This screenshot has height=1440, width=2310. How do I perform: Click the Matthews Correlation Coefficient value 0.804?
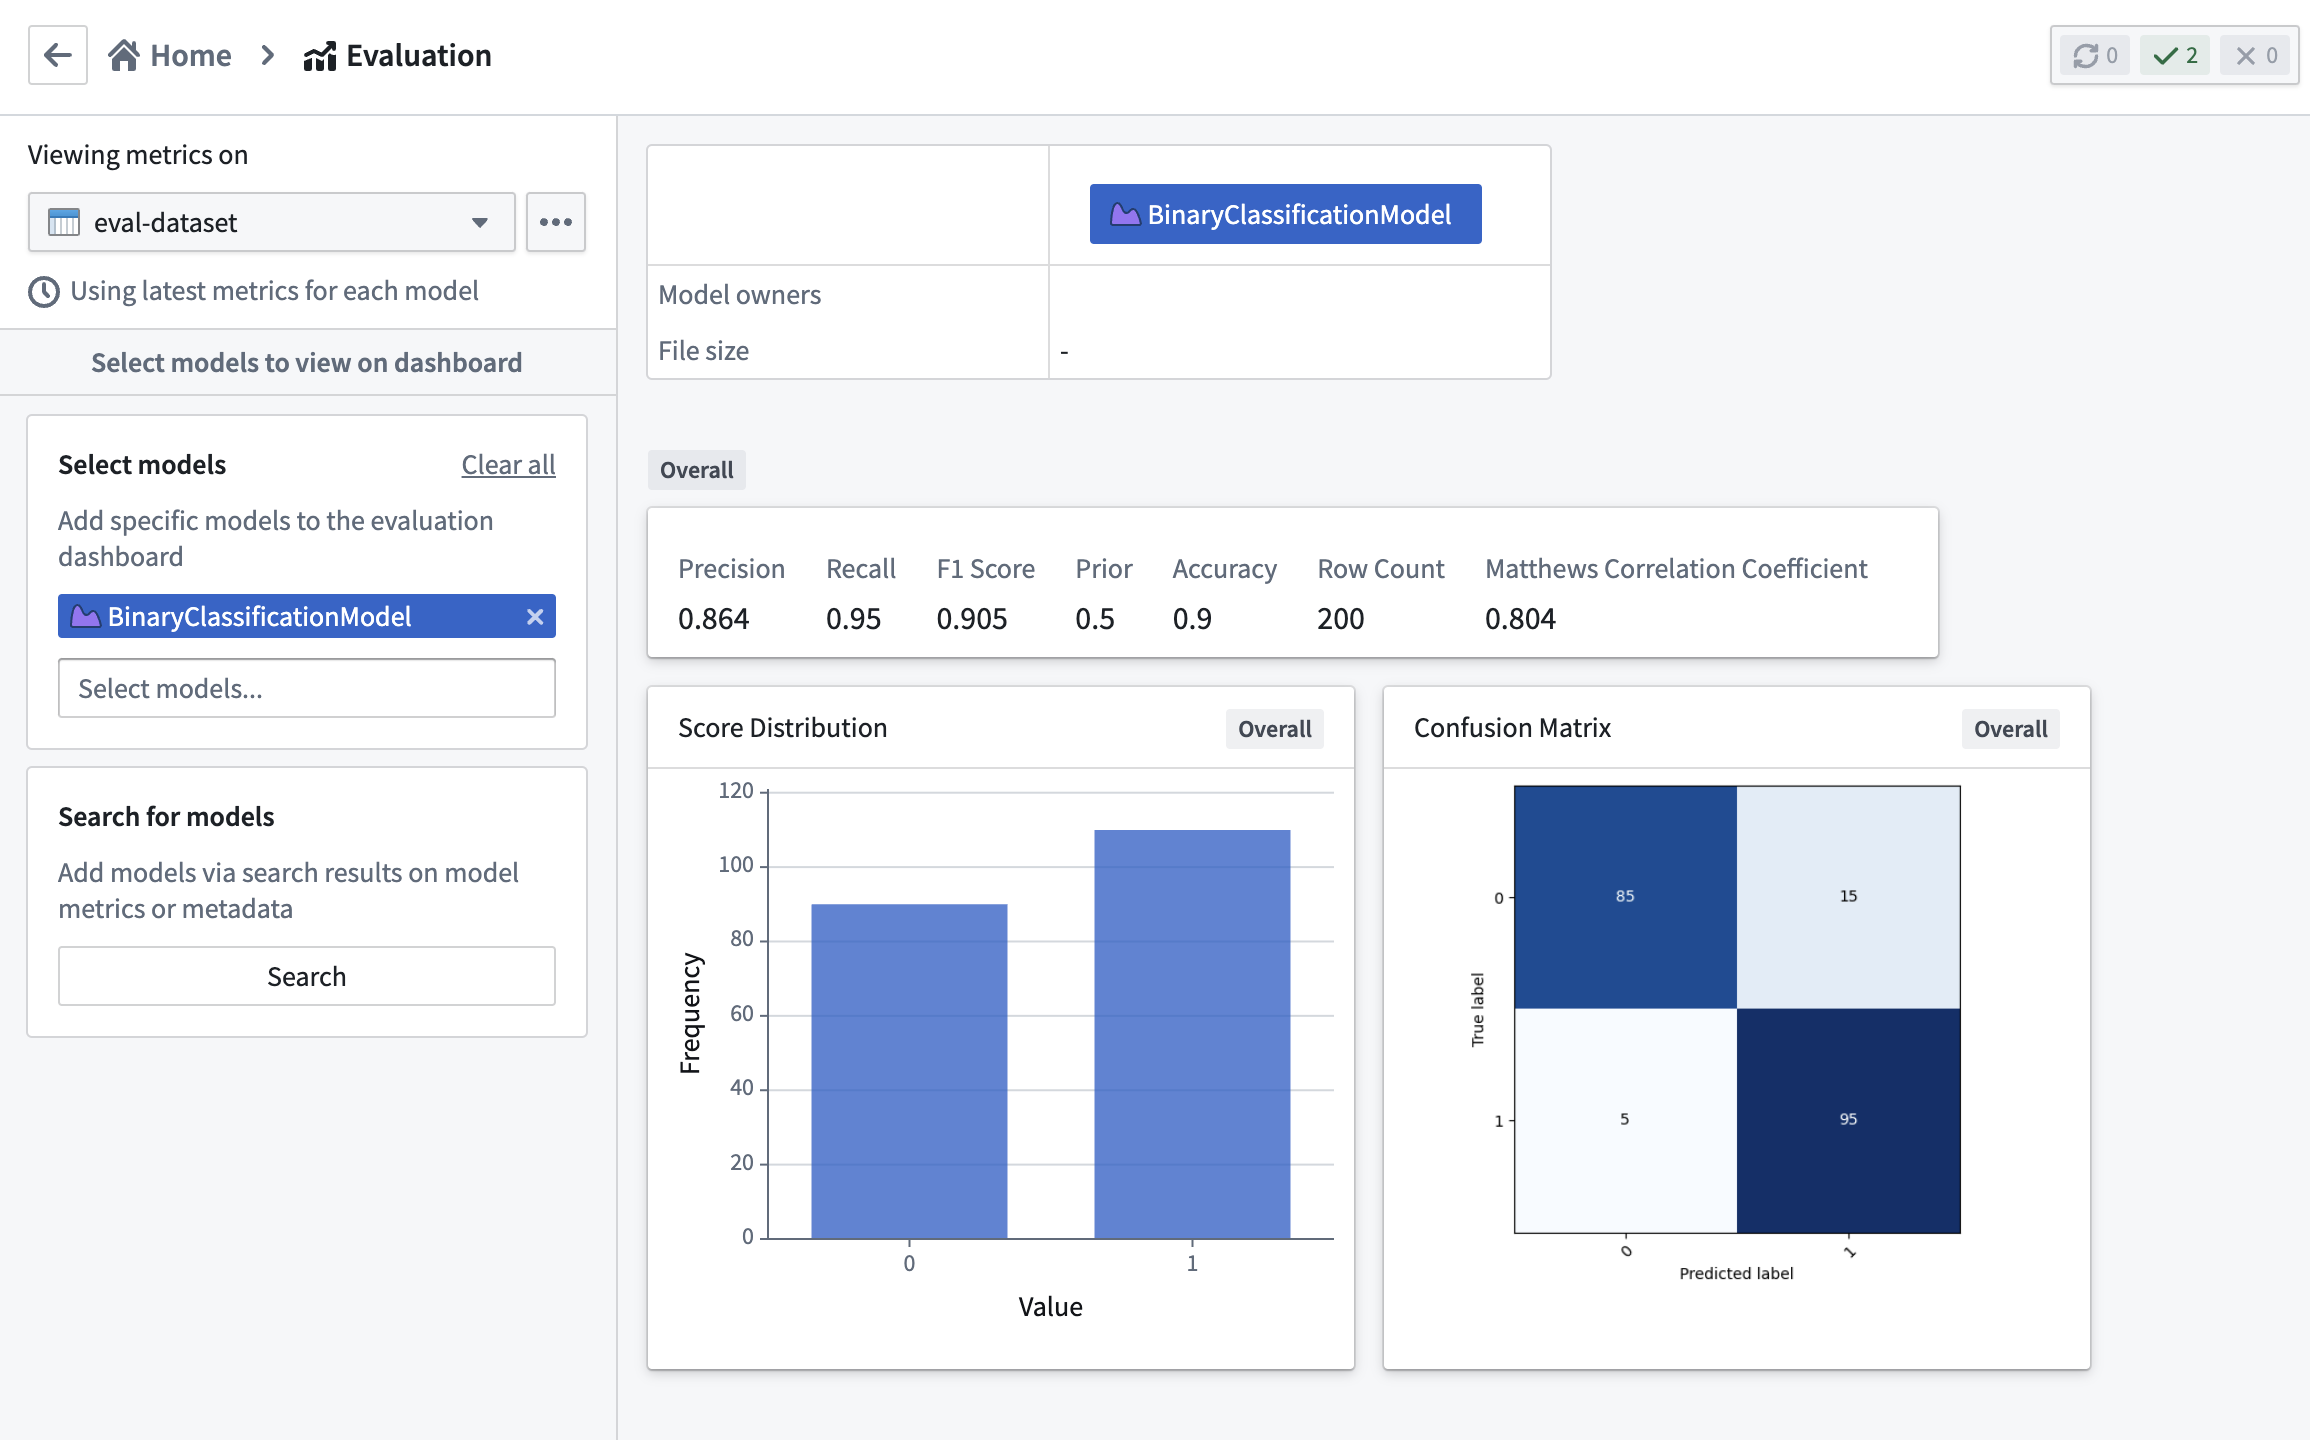(x=1520, y=619)
